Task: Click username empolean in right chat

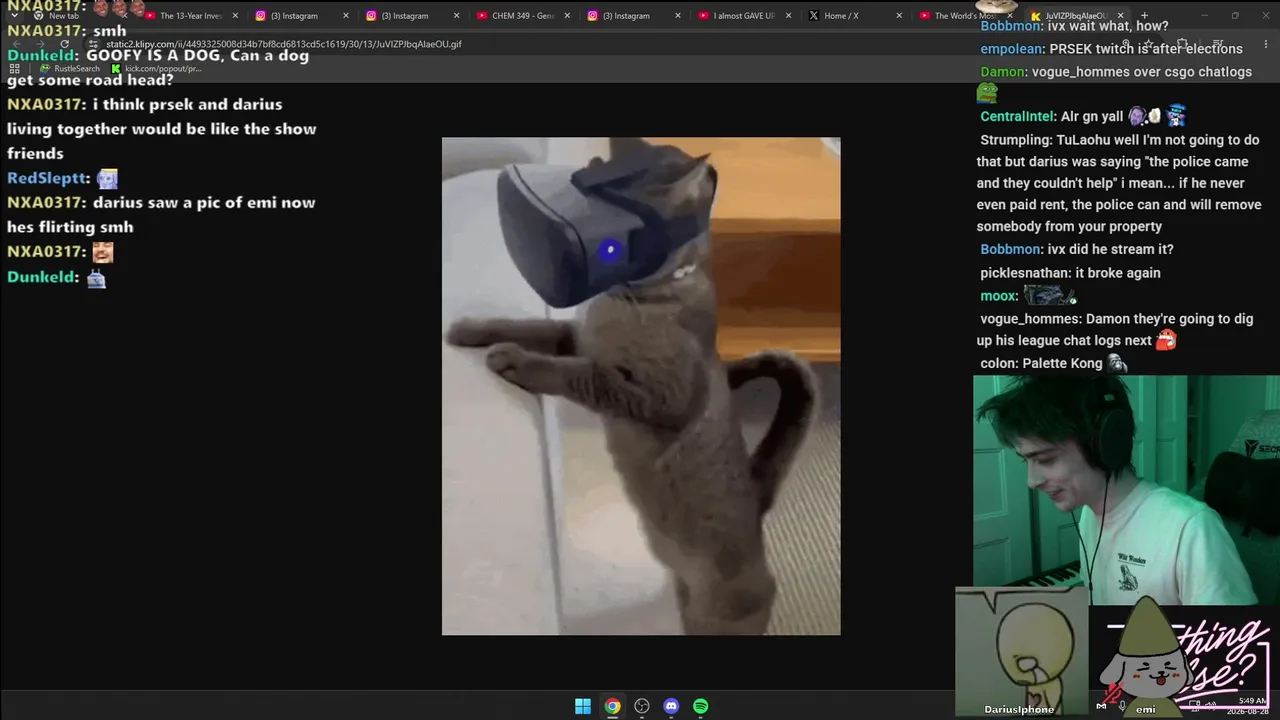Action: (x=1012, y=48)
